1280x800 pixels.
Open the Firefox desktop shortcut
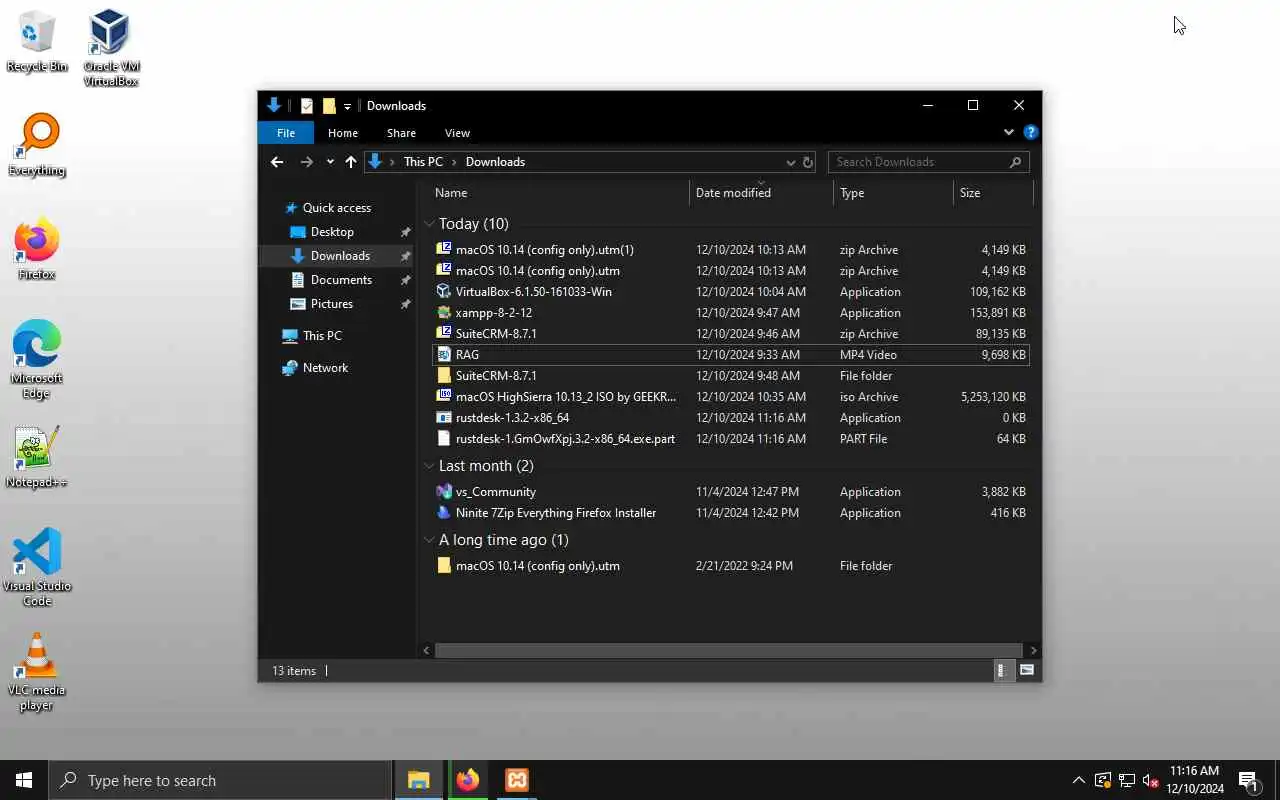37,249
